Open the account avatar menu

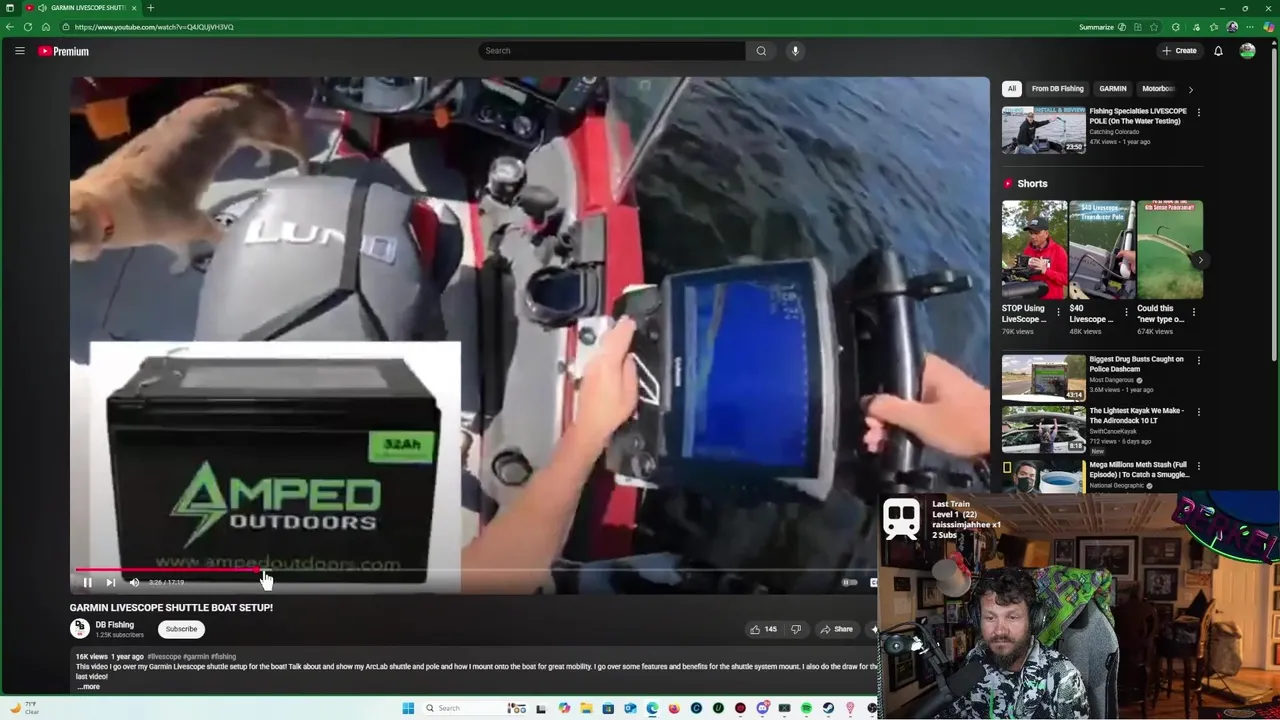(x=1247, y=51)
